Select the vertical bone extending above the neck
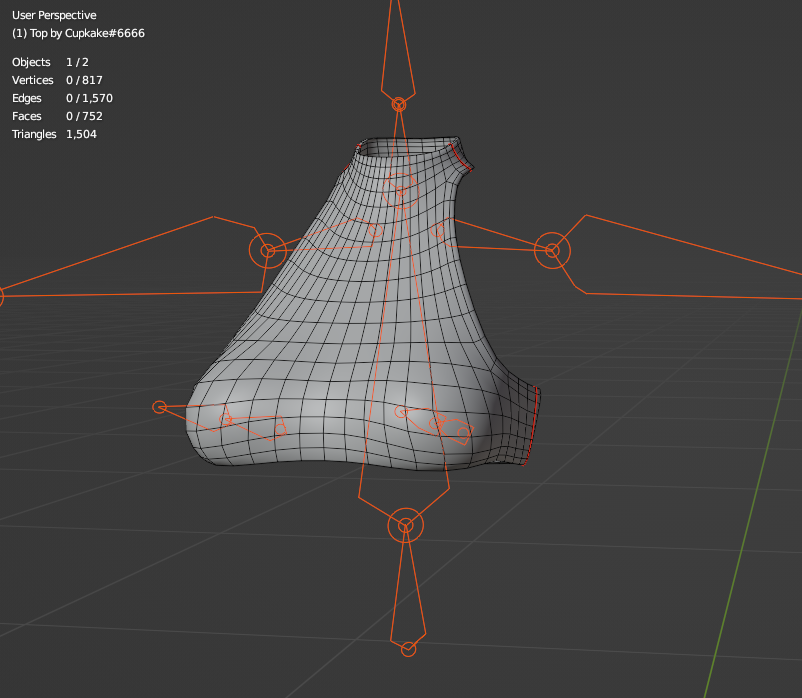This screenshot has width=802, height=698. tap(398, 50)
